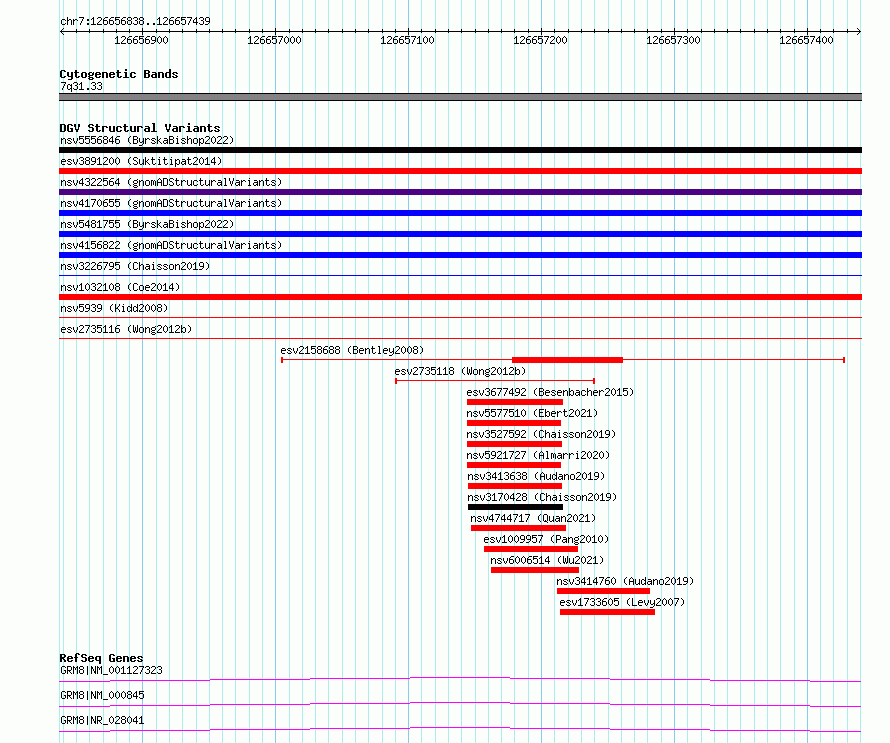890x743 pixels.
Task: Open variant nsv6006514 (Wu2021)
Action: tap(547, 560)
